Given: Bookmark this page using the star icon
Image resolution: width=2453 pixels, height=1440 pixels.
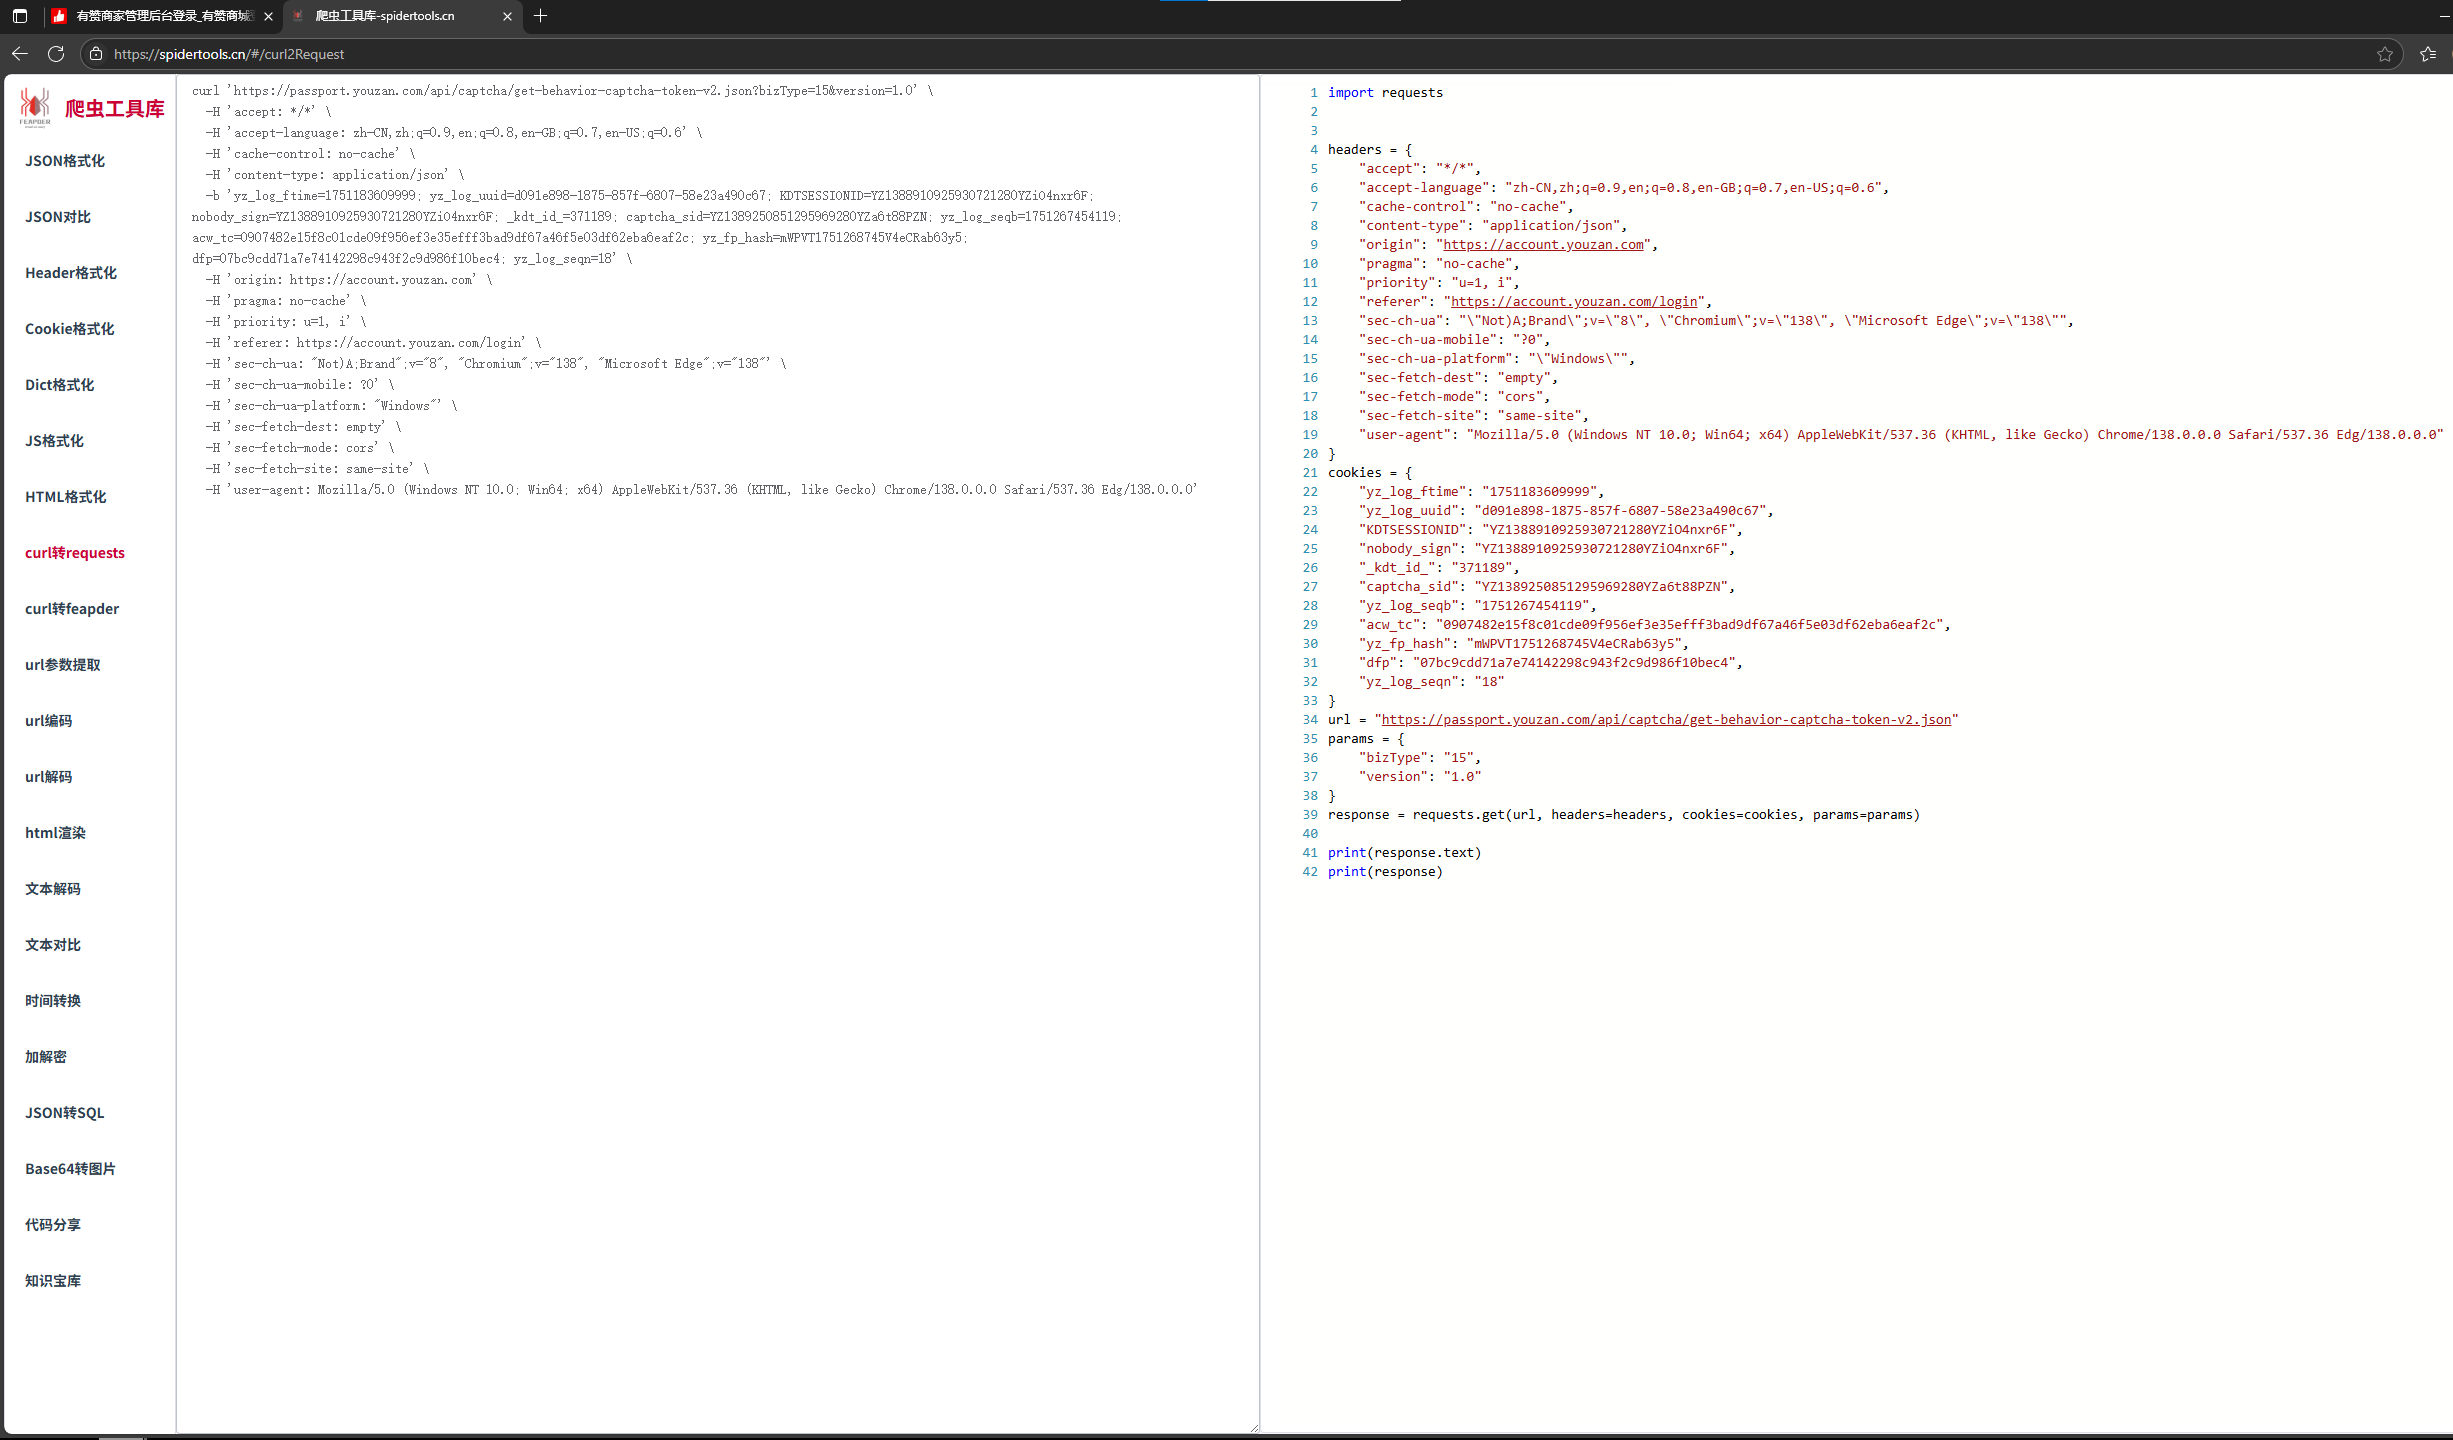Looking at the screenshot, I should click(x=2385, y=54).
